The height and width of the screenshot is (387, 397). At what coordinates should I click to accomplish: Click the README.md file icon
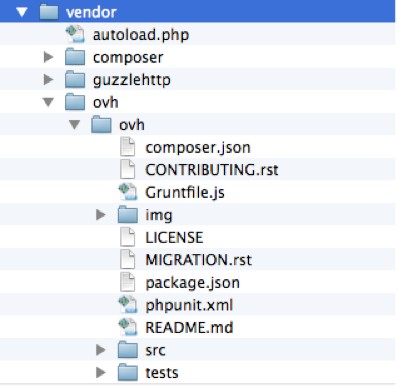click(x=128, y=327)
